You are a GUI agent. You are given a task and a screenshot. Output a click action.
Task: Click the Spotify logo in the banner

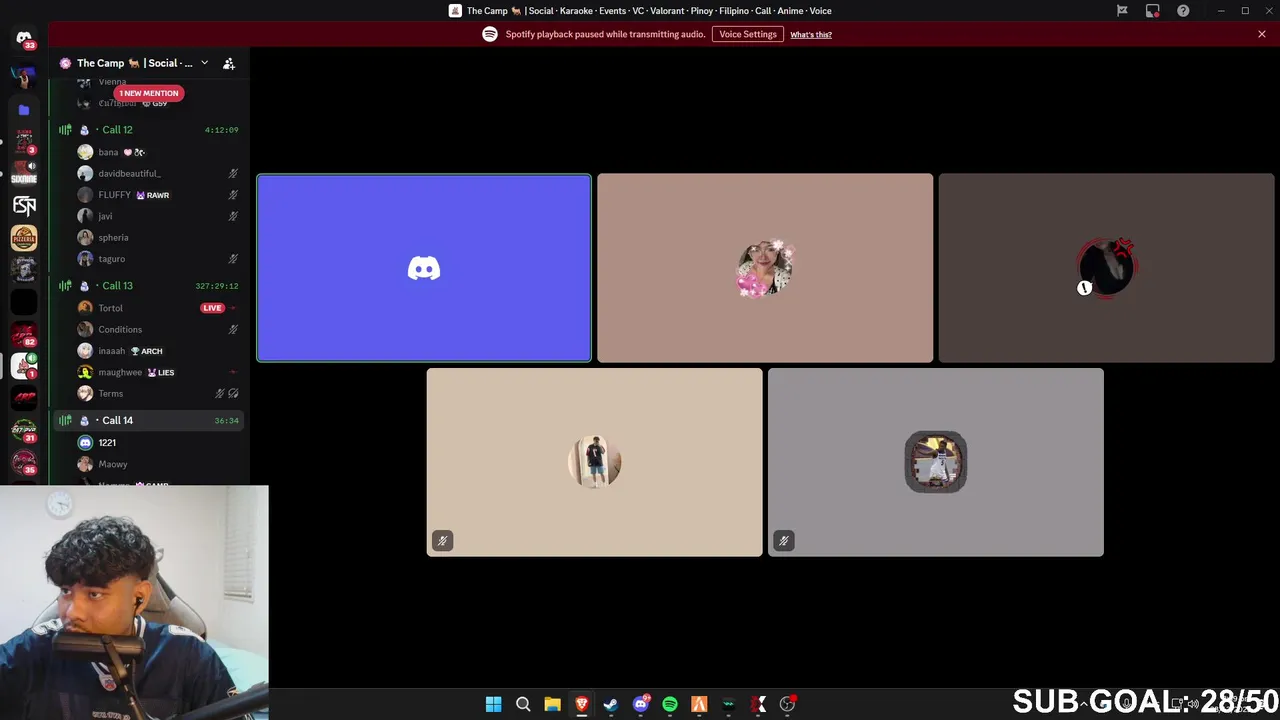490,34
